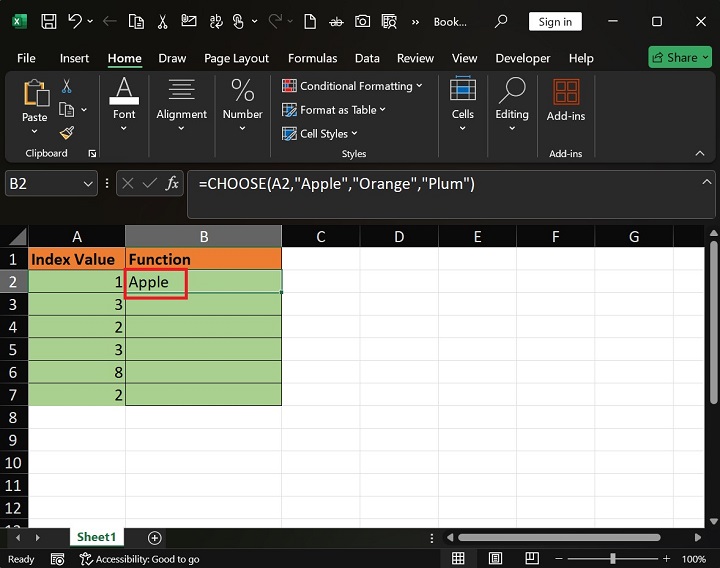Image resolution: width=720 pixels, height=568 pixels.
Task: Click the Cut scissors icon
Action: (67, 87)
